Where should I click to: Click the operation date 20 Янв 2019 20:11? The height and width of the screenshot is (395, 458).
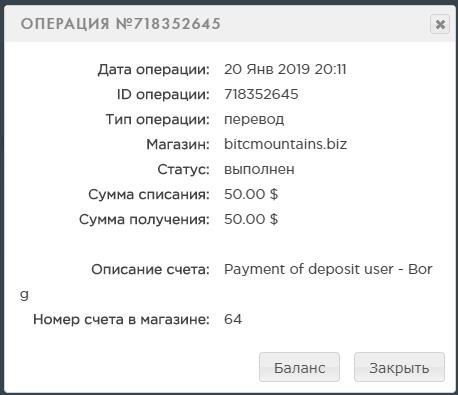coord(285,69)
